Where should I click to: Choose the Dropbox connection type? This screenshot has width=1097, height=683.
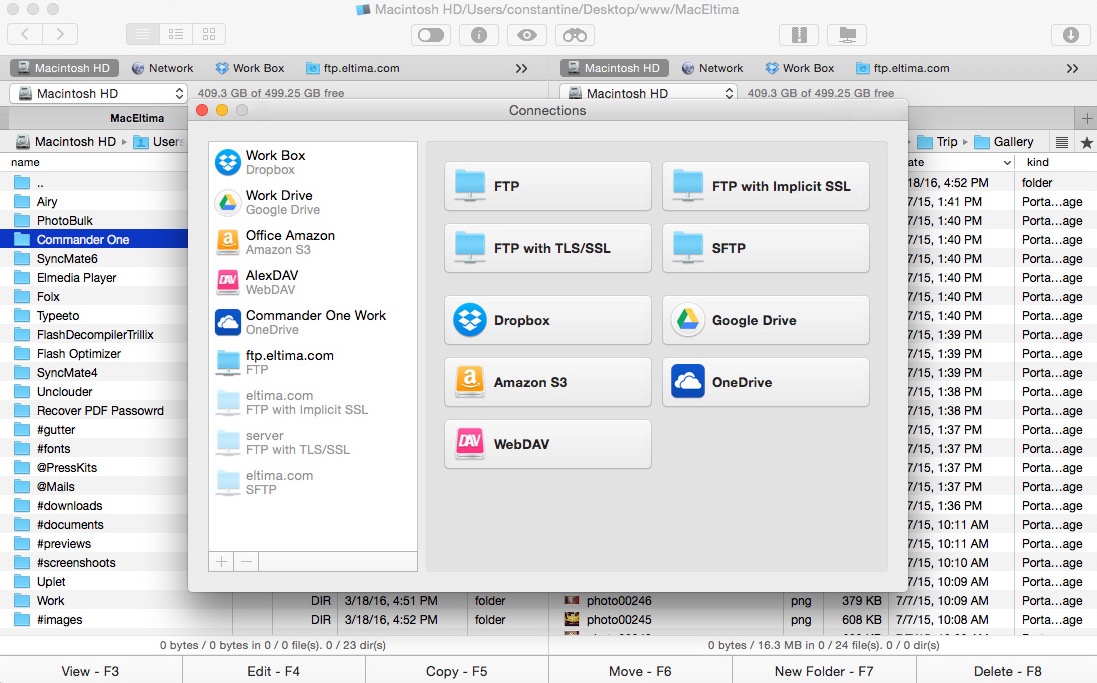coord(548,320)
